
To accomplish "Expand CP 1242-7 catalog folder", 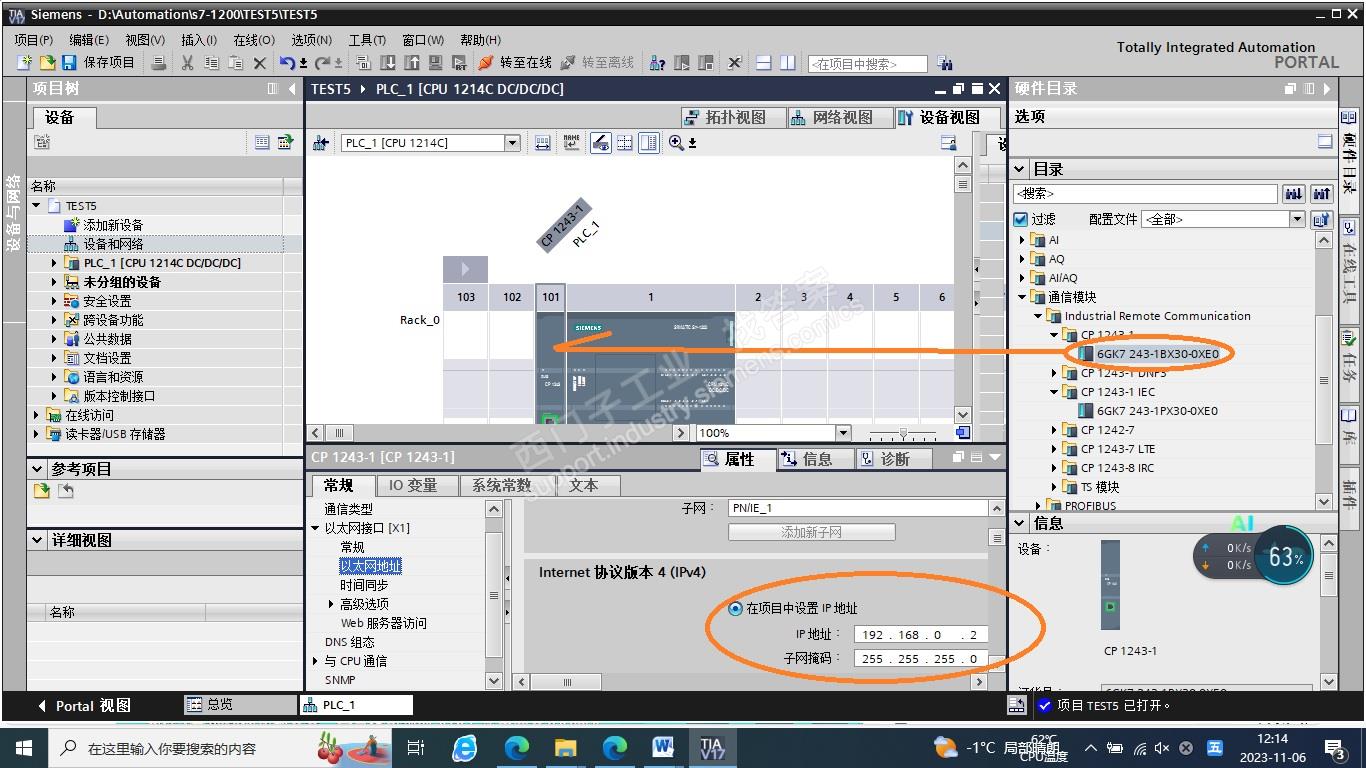I will [1055, 430].
